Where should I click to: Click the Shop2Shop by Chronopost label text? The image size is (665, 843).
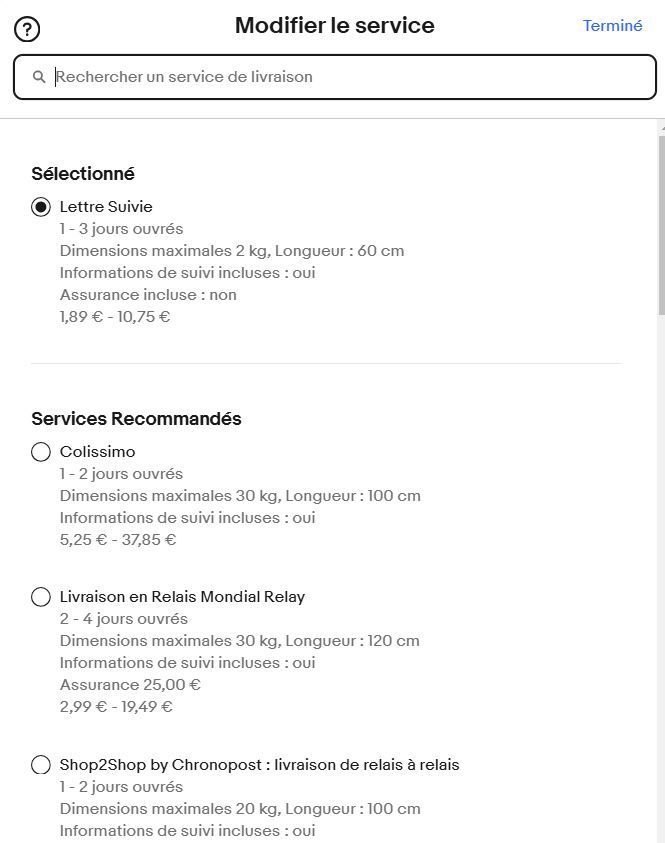(259, 765)
